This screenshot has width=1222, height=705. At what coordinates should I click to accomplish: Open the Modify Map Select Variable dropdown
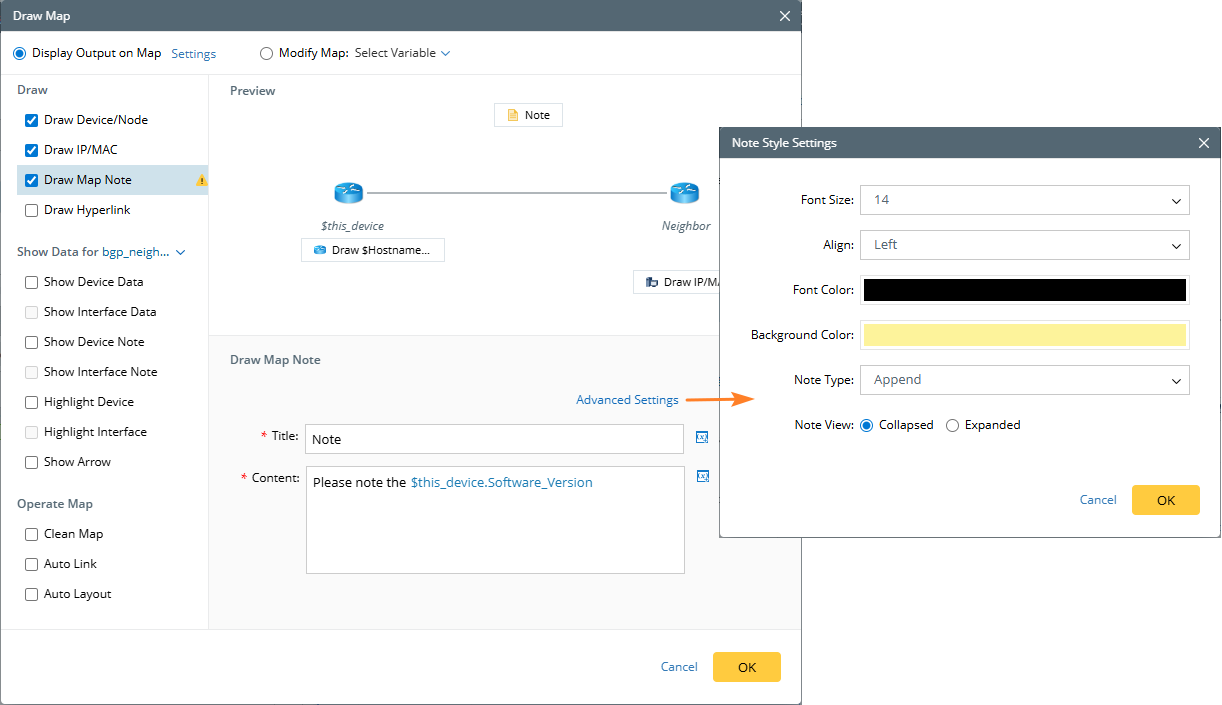click(x=402, y=53)
